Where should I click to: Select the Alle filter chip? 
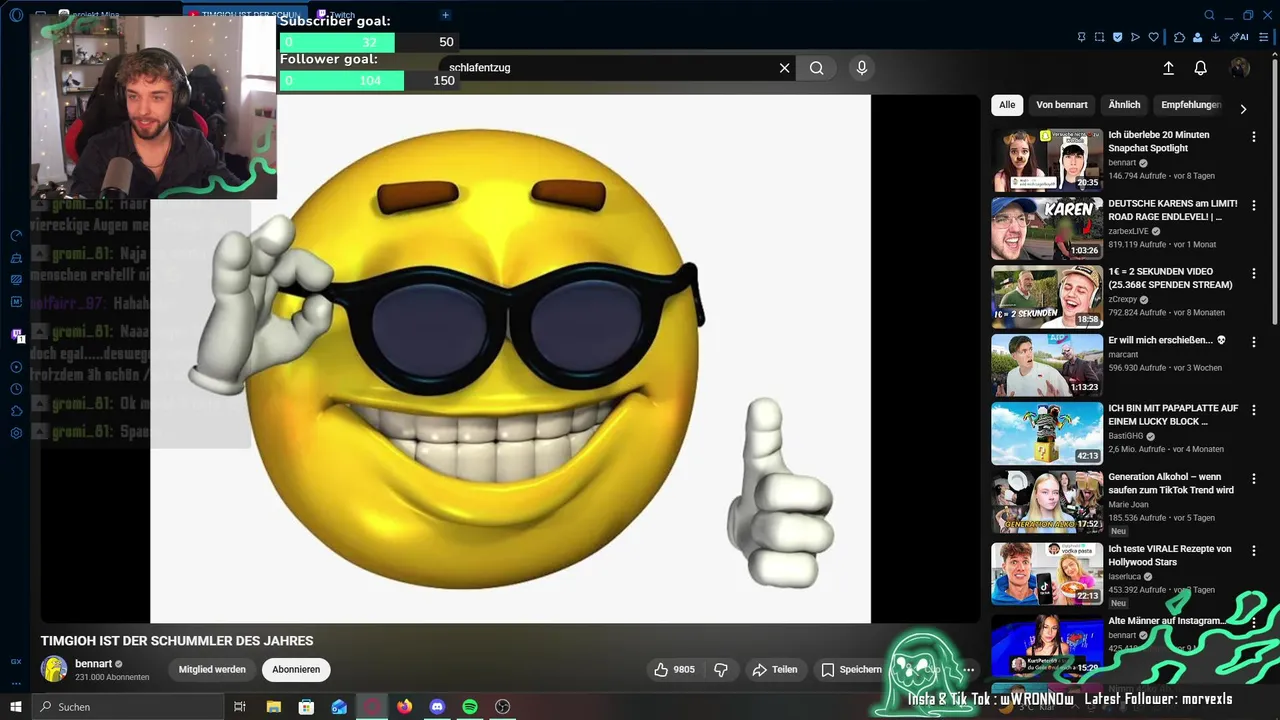[x=1007, y=105]
